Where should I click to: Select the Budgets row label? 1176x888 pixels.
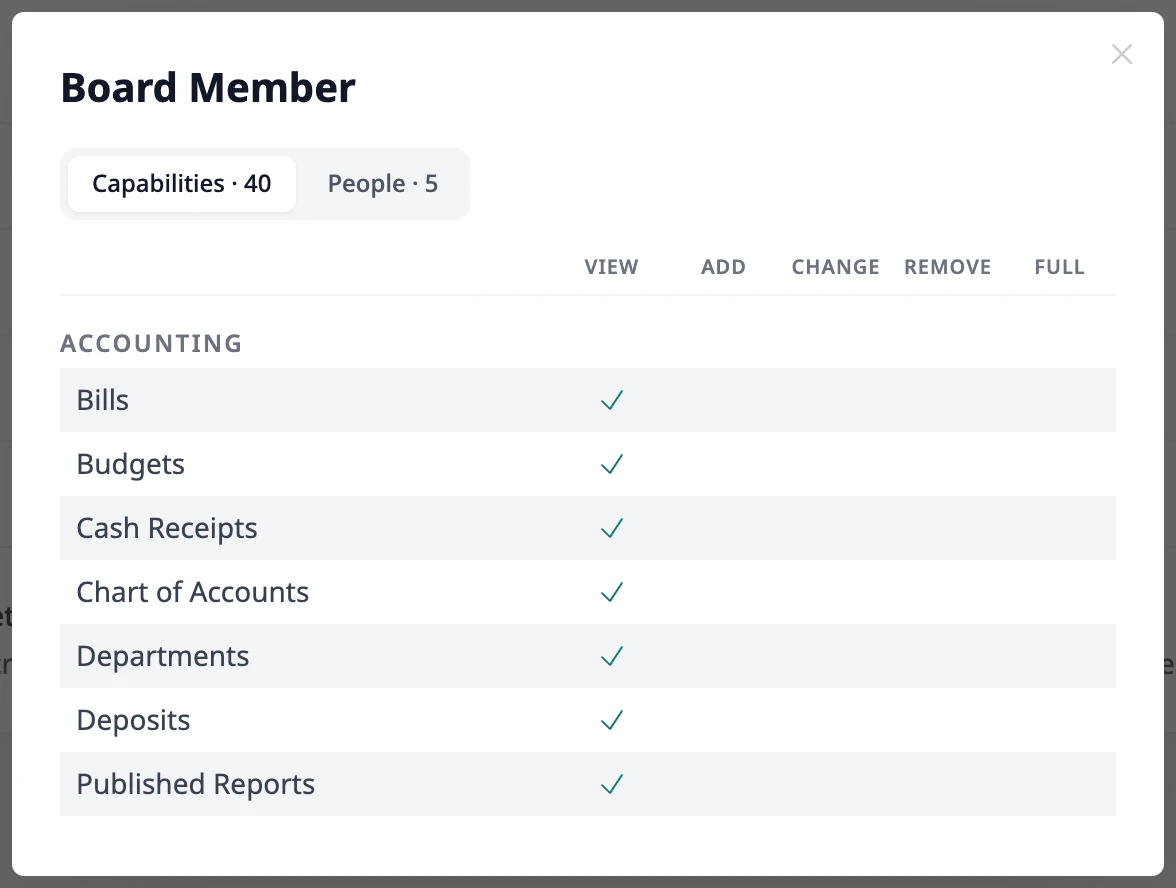coord(130,464)
